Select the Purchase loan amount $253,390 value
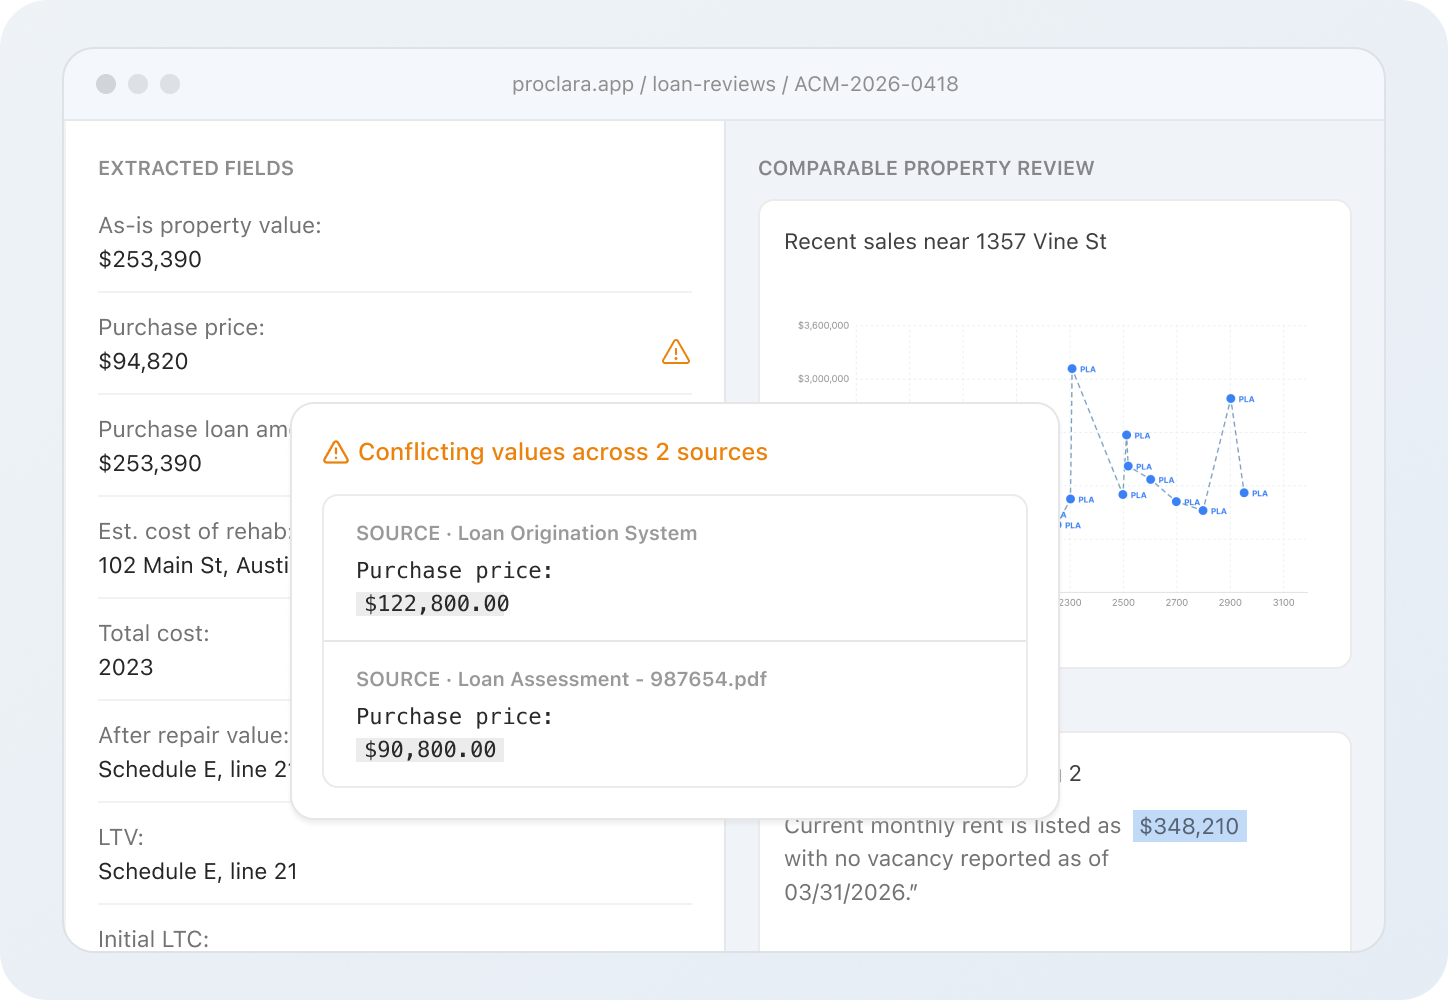Screen dimensions: 1448x1000 tap(150, 463)
